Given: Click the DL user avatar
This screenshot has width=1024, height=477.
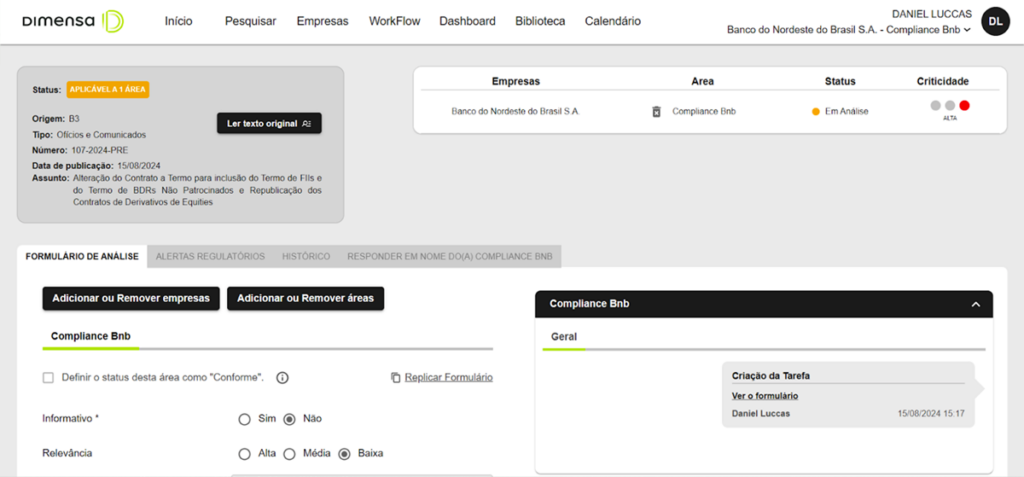Looking at the screenshot, I should 996,21.
